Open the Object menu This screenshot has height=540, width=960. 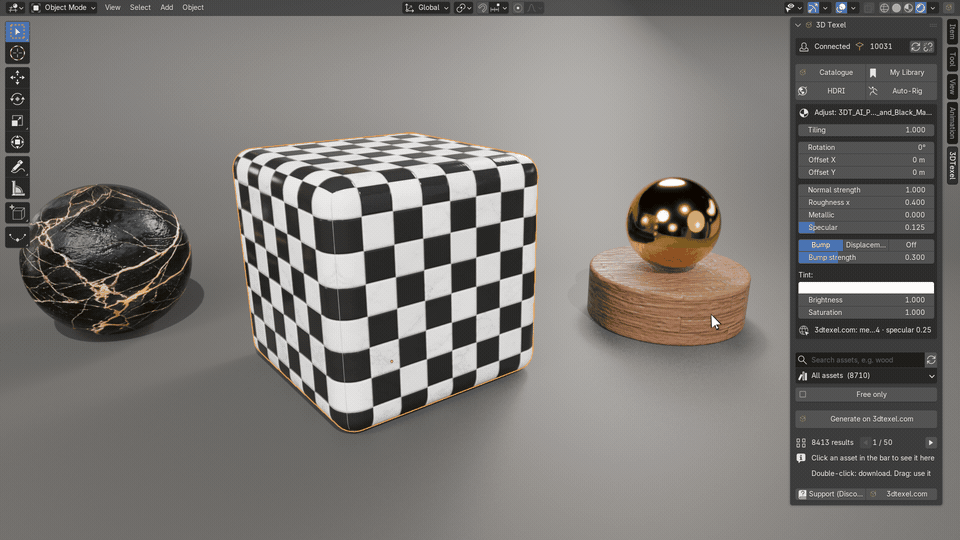tap(193, 7)
